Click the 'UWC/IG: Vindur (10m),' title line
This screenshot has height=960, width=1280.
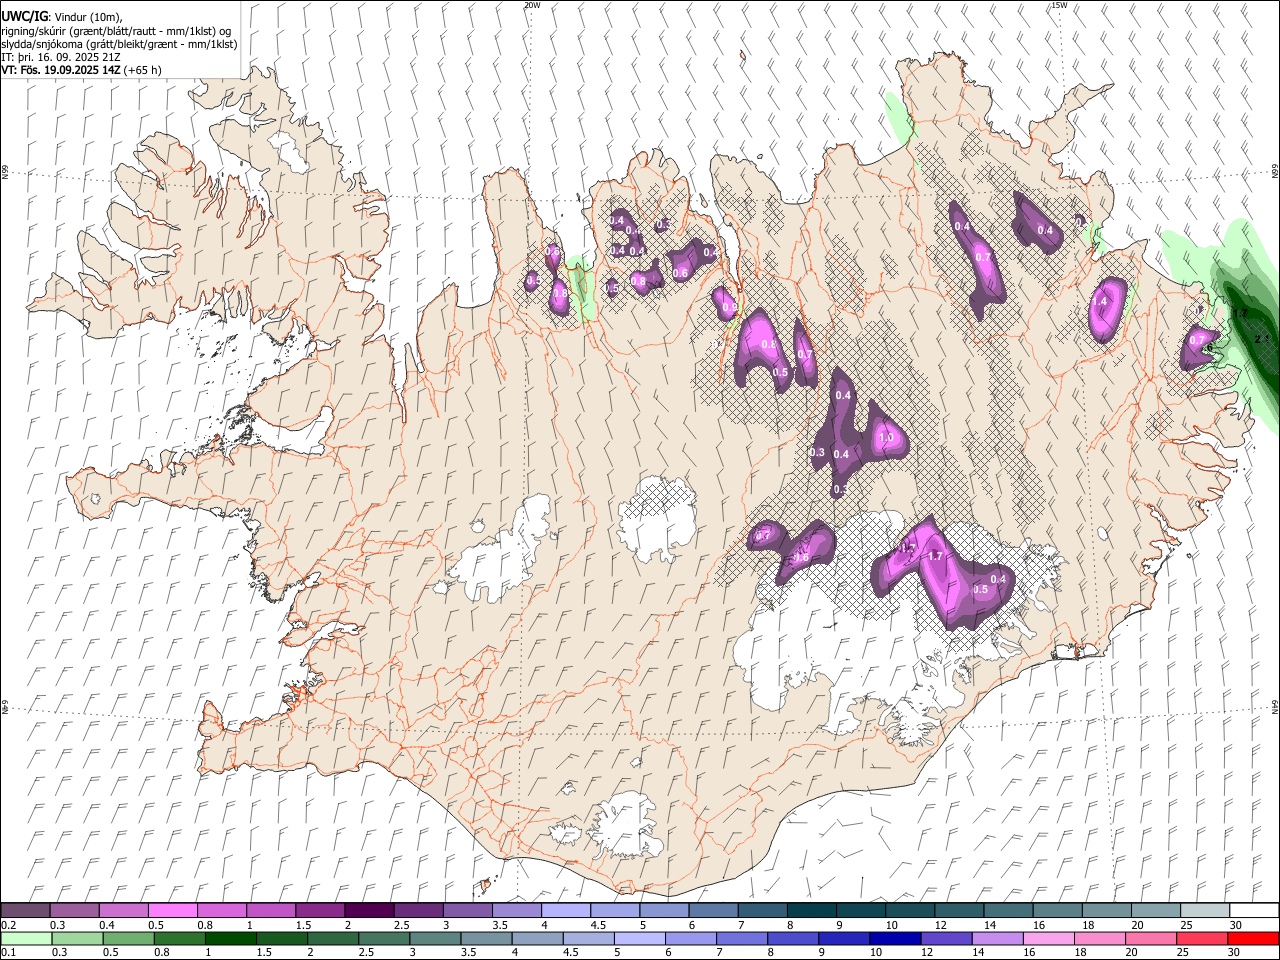point(61,16)
